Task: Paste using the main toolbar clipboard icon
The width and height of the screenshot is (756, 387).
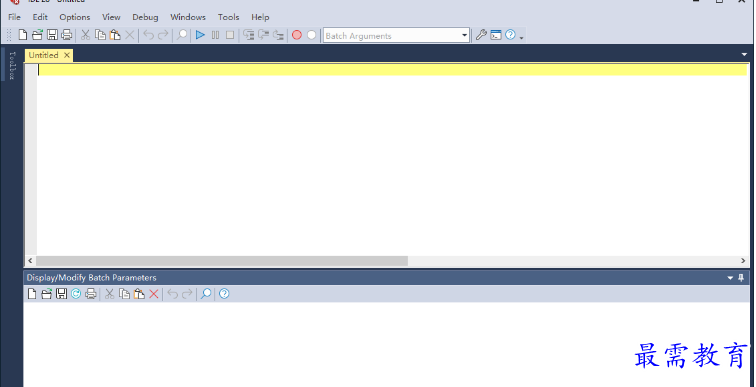Action: point(115,35)
